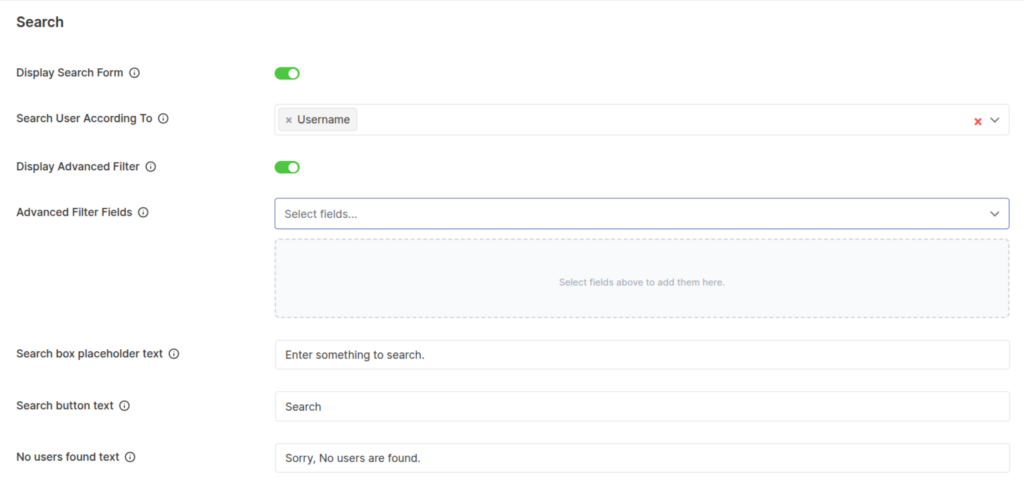Click info icon next to Advanced Filter Fields
This screenshot has height=485, width=1024.
coord(143,213)
